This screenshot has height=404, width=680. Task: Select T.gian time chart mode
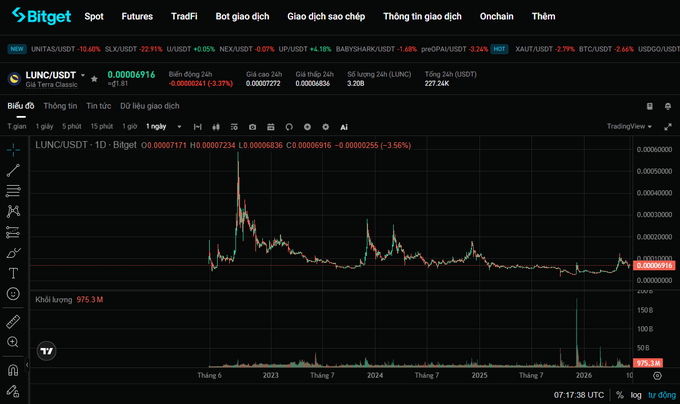click(x=17, y=126)
